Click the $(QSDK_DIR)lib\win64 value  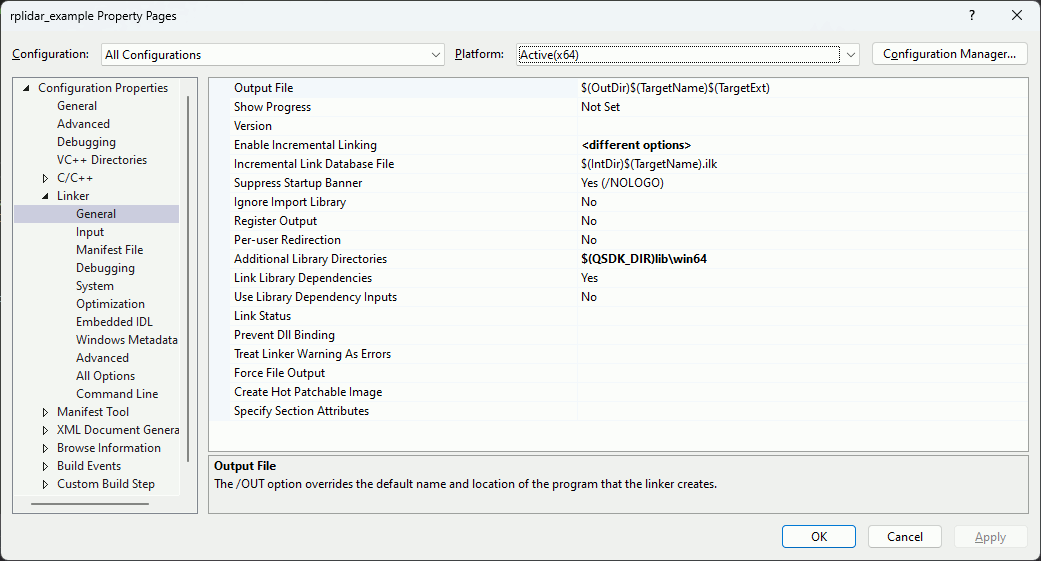(644, 259)
